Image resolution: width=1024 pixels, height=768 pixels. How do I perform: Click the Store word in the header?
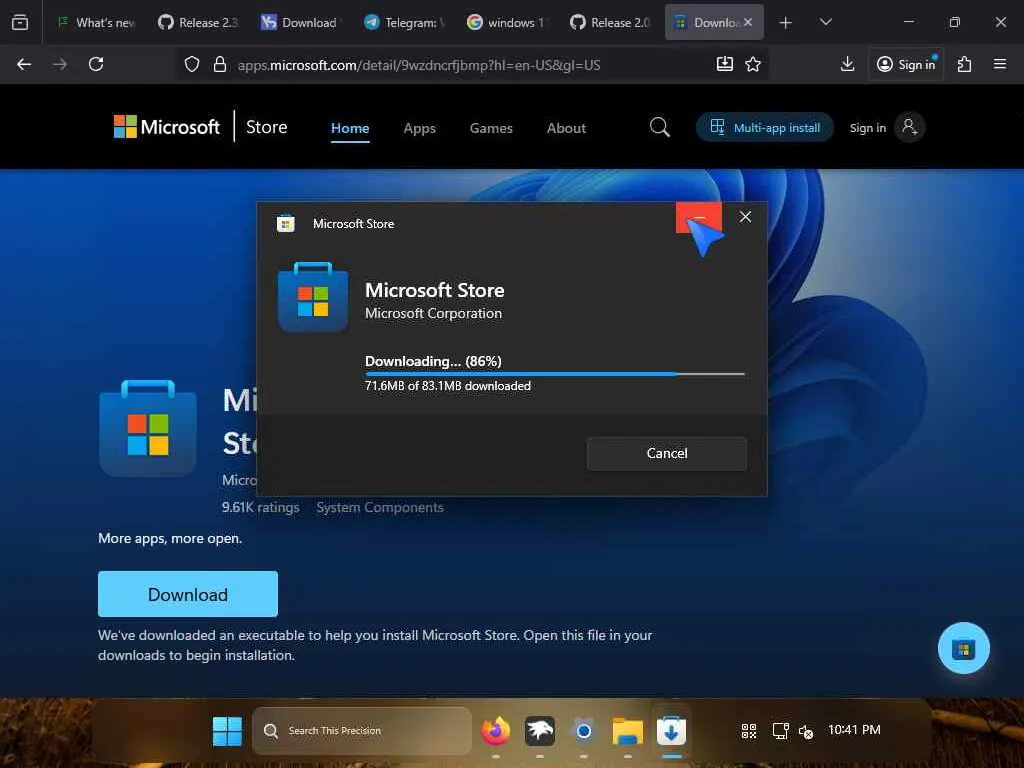(x=266, y=127)
